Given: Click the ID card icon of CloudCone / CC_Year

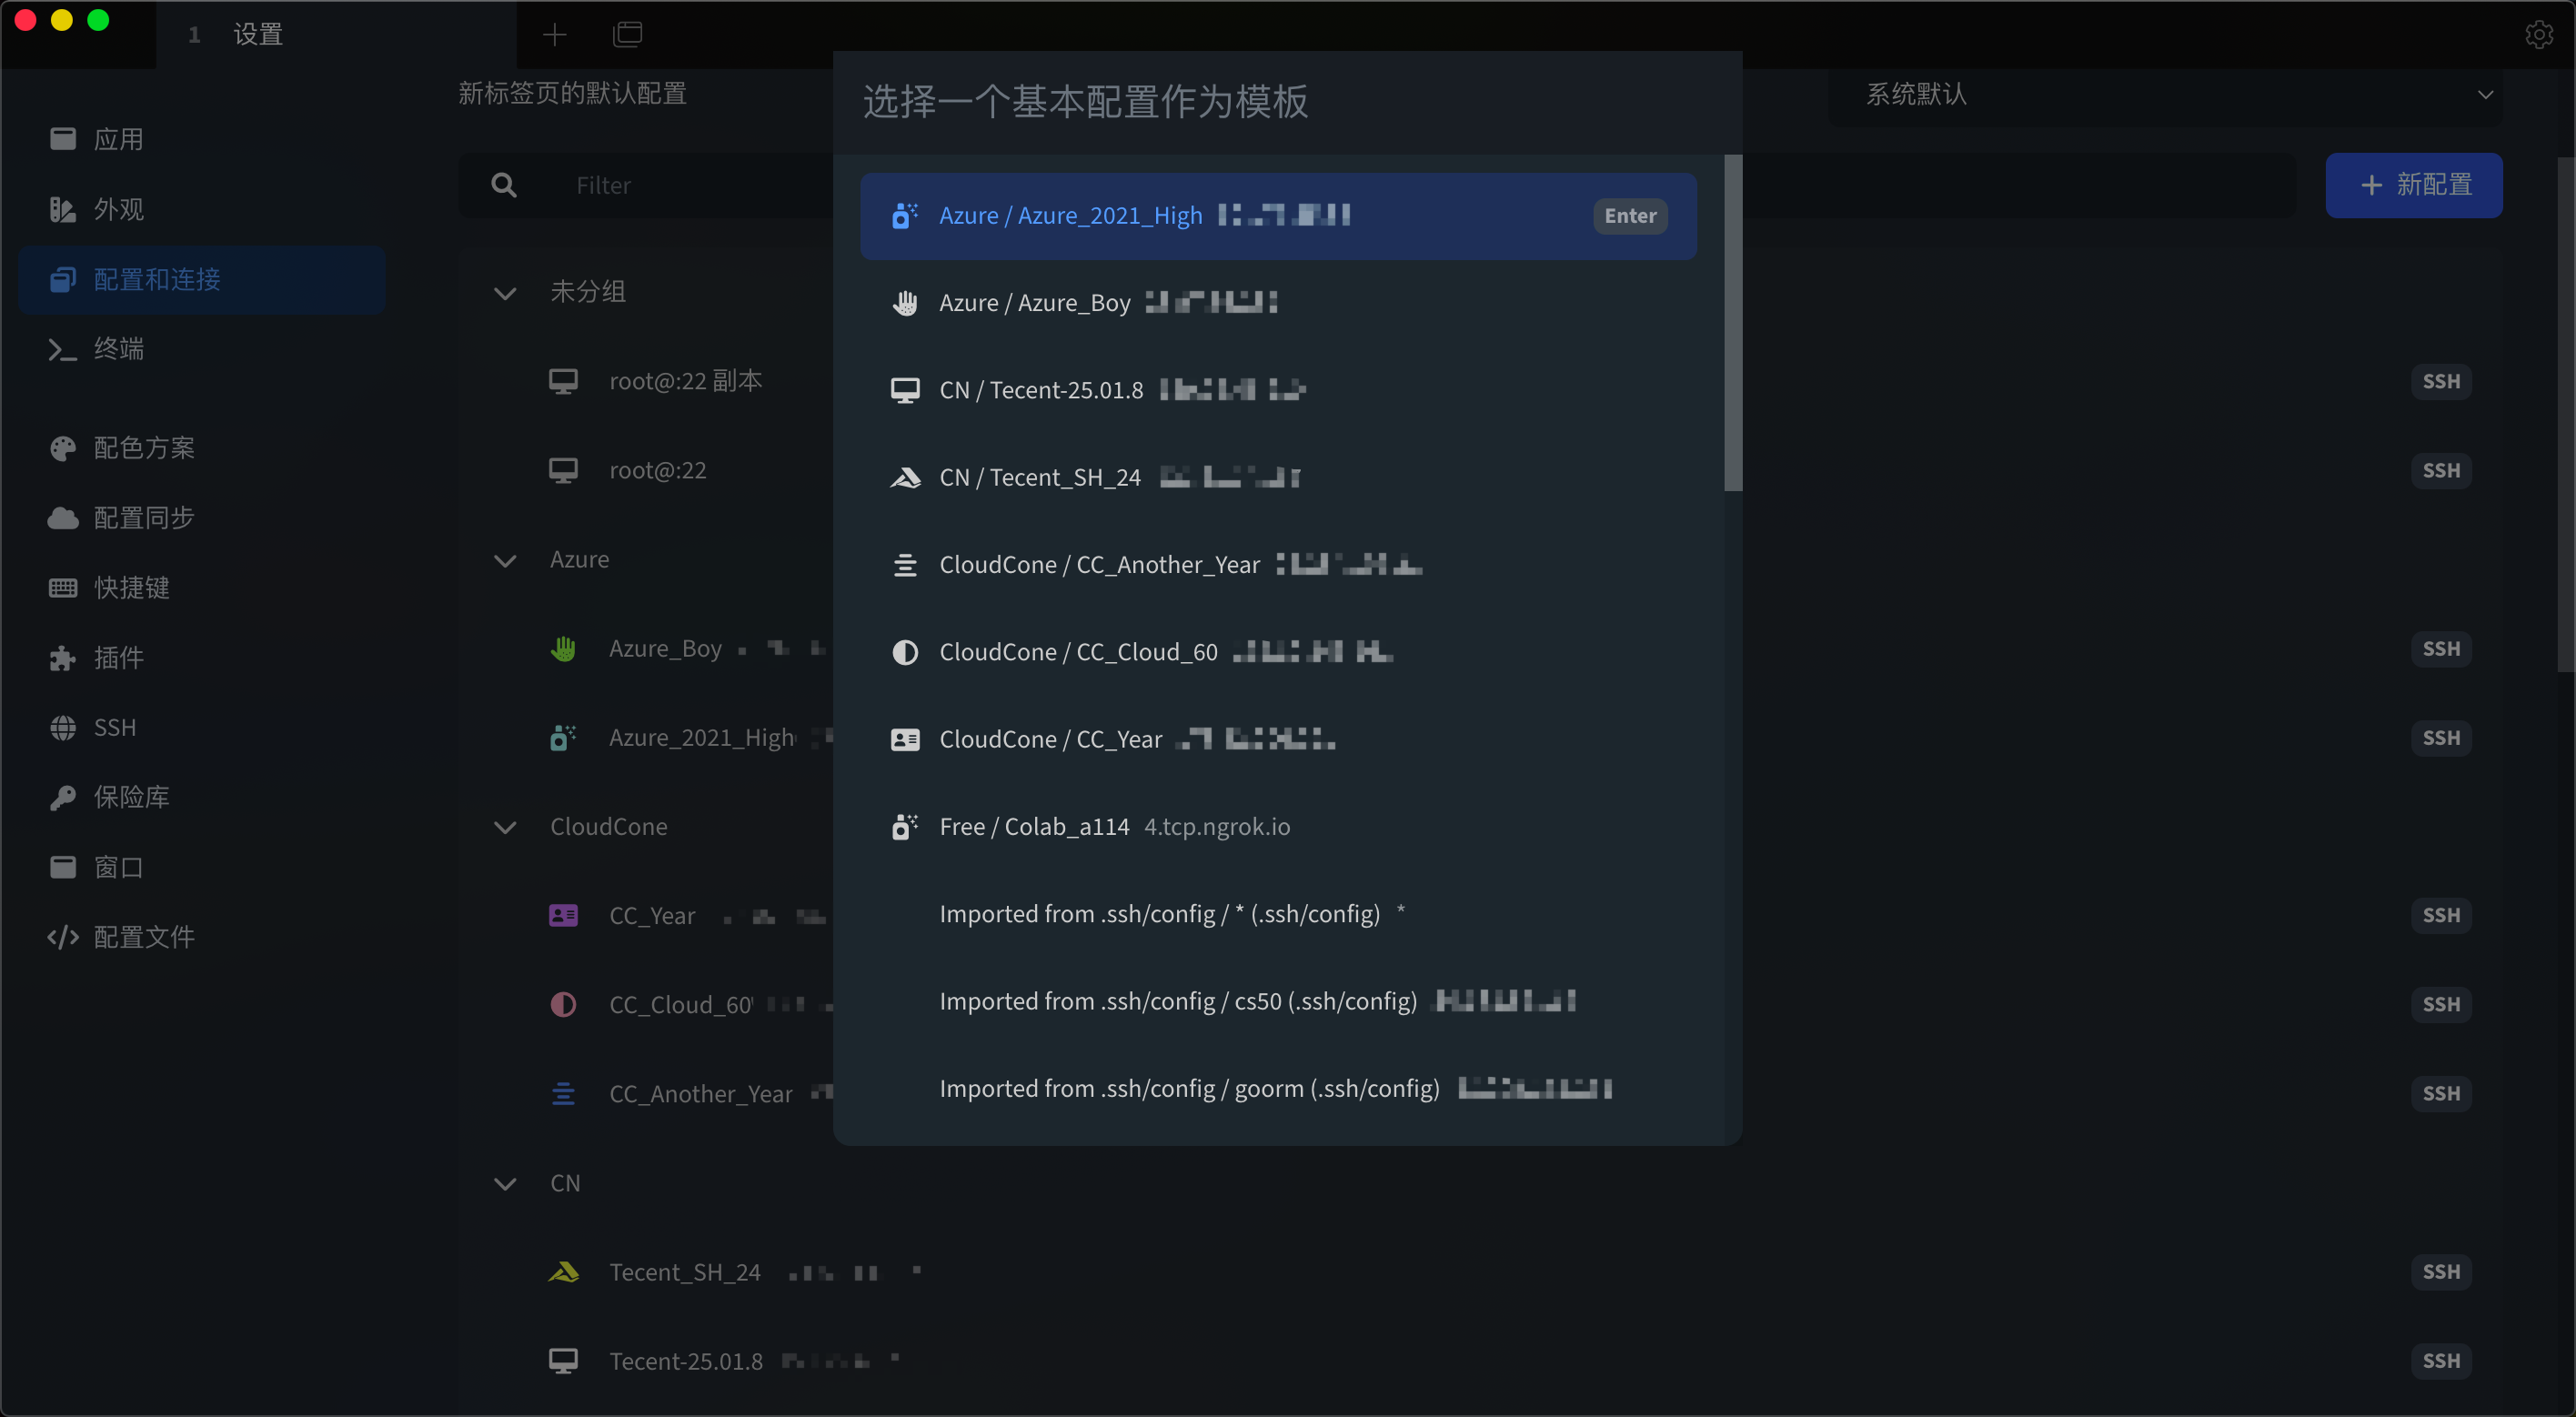Looking at the screenshot, I should coord(904,739).
